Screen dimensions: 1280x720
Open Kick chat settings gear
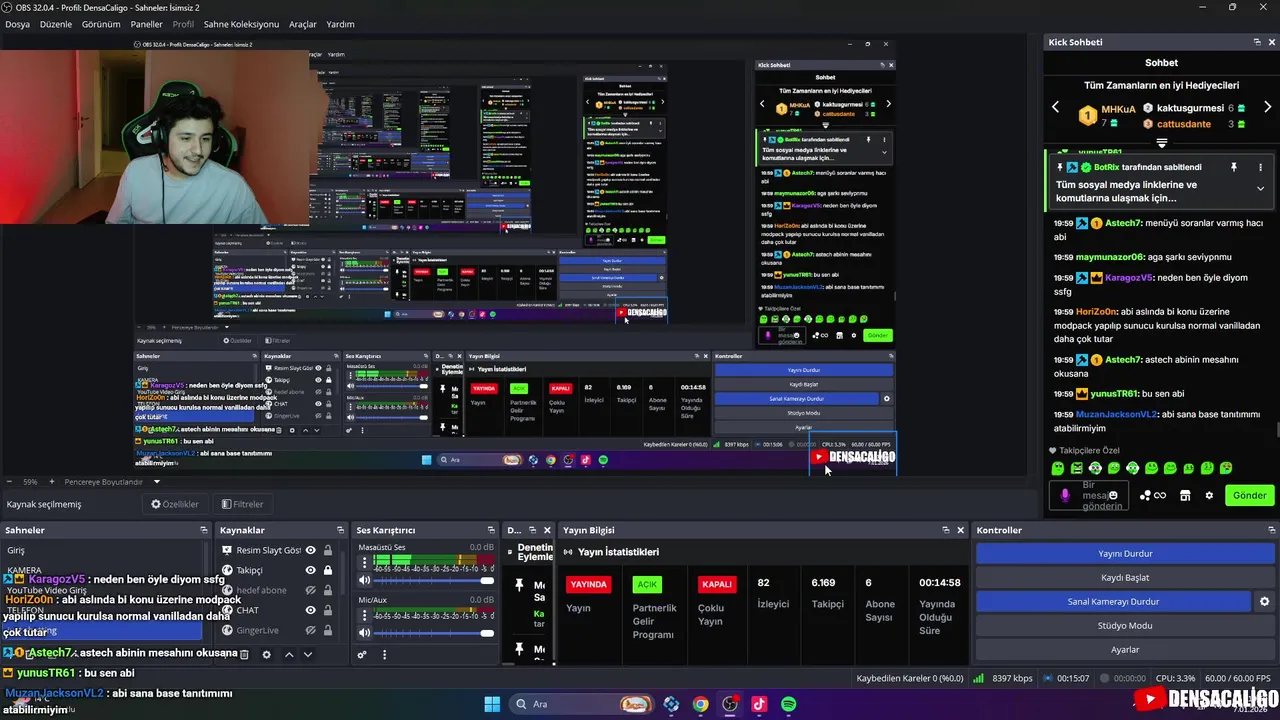1209,495
